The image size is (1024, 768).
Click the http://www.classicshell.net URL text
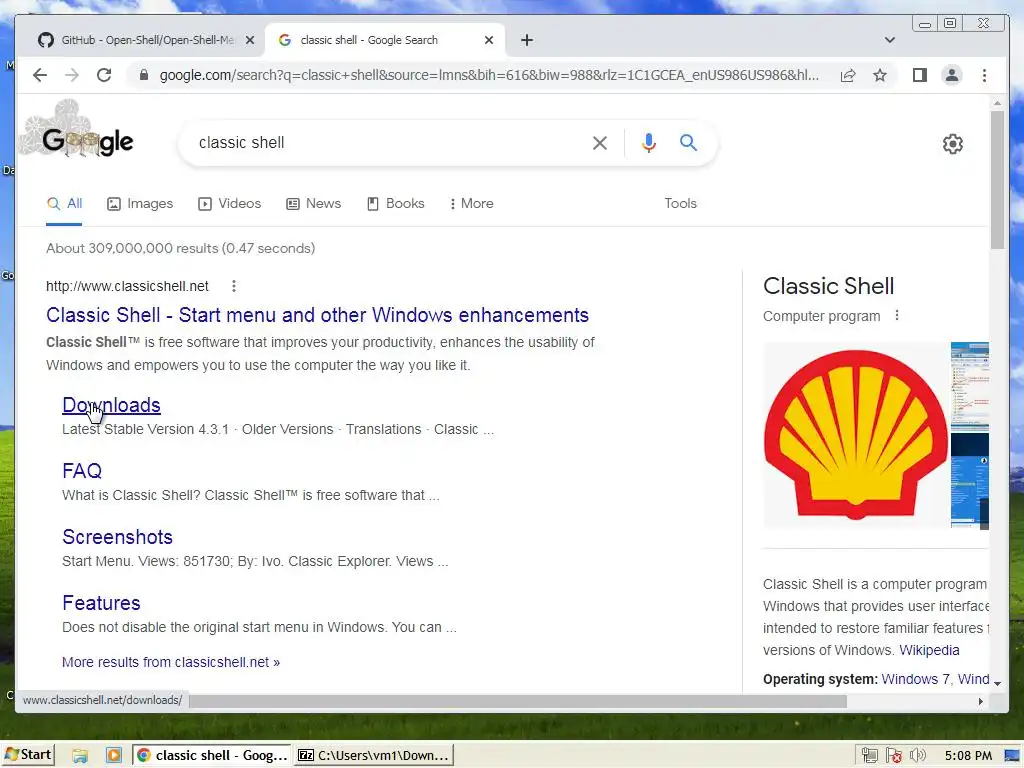tap(127, 286)
